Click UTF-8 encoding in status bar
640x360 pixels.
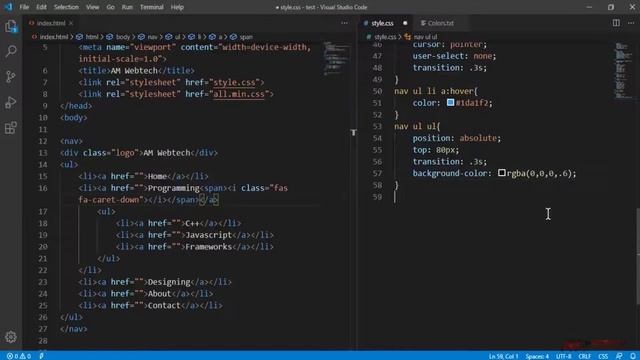[563, 356]
